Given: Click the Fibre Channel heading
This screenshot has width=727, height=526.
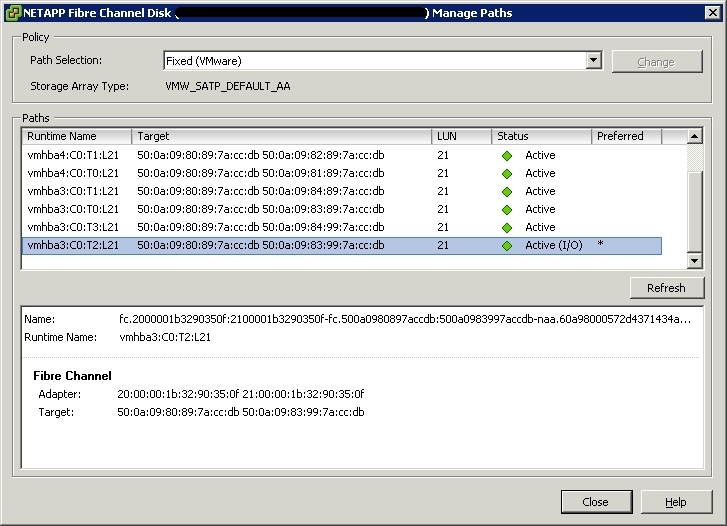Looking at the screenshot, I should [x=72, y=376].
